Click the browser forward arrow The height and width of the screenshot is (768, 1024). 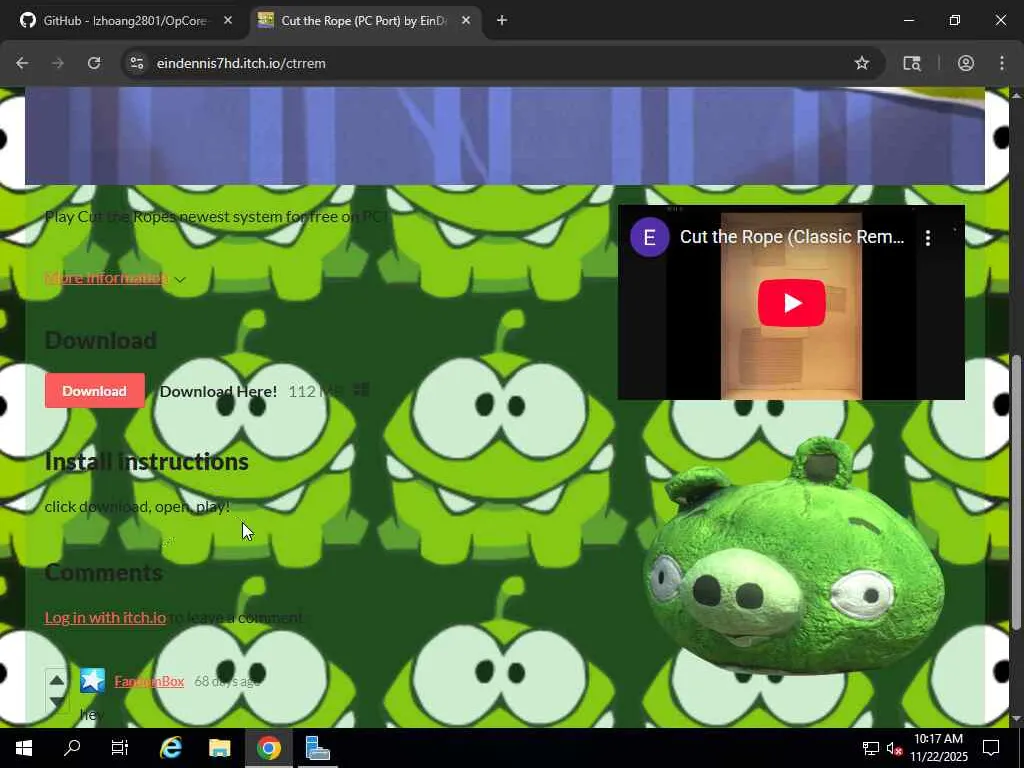57,63
